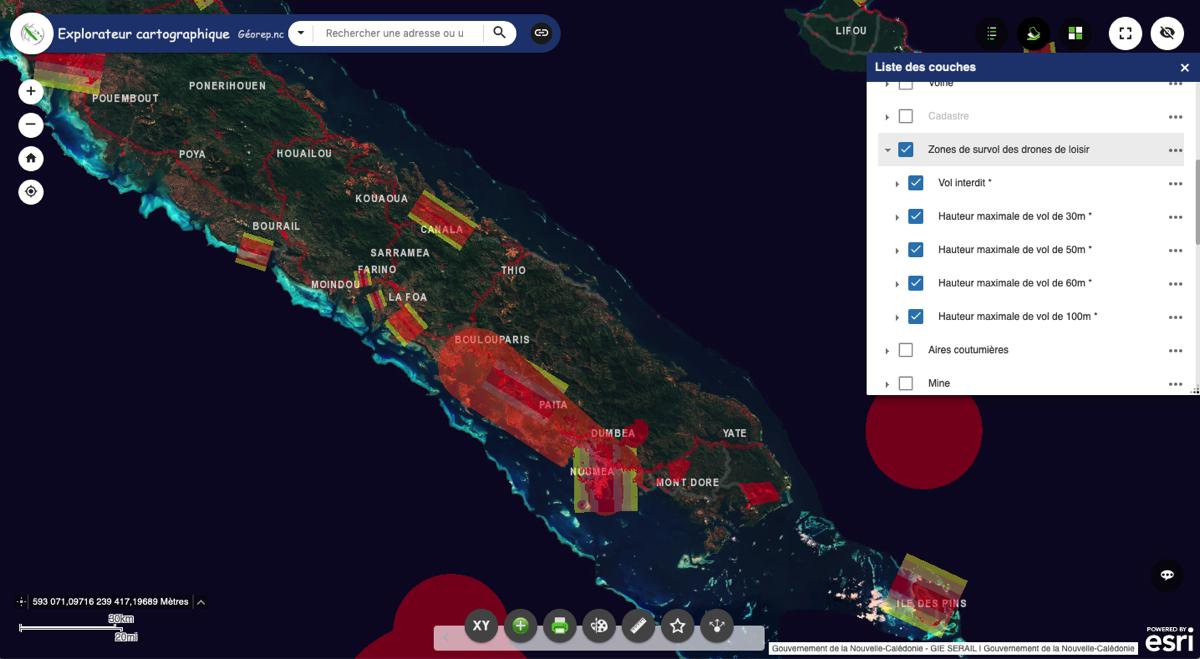1200x659 pixels.
Task: Expand the 60m height sublayer arrow
Action: 897,284
